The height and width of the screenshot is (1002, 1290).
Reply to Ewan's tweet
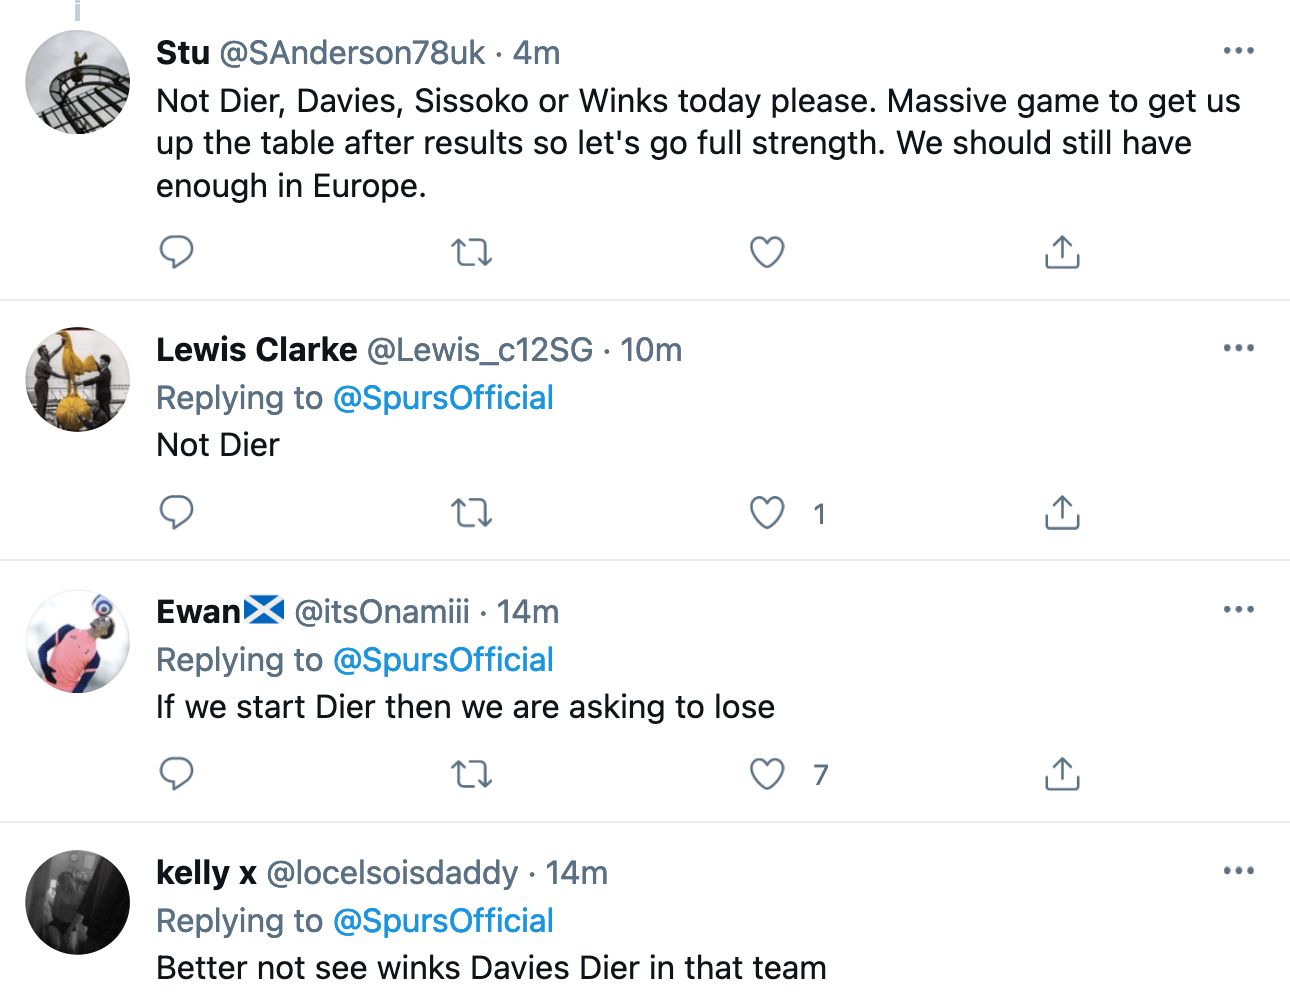[x=176, y=774]
